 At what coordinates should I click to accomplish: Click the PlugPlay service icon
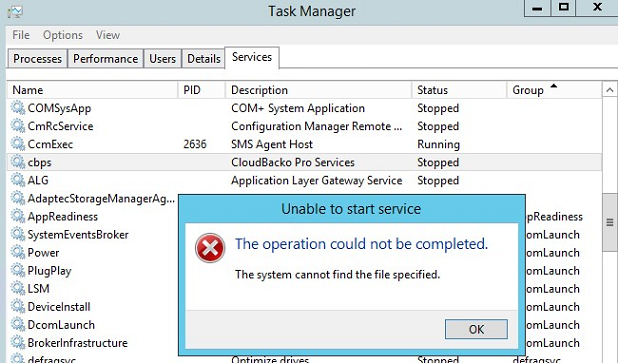(18, 270)
